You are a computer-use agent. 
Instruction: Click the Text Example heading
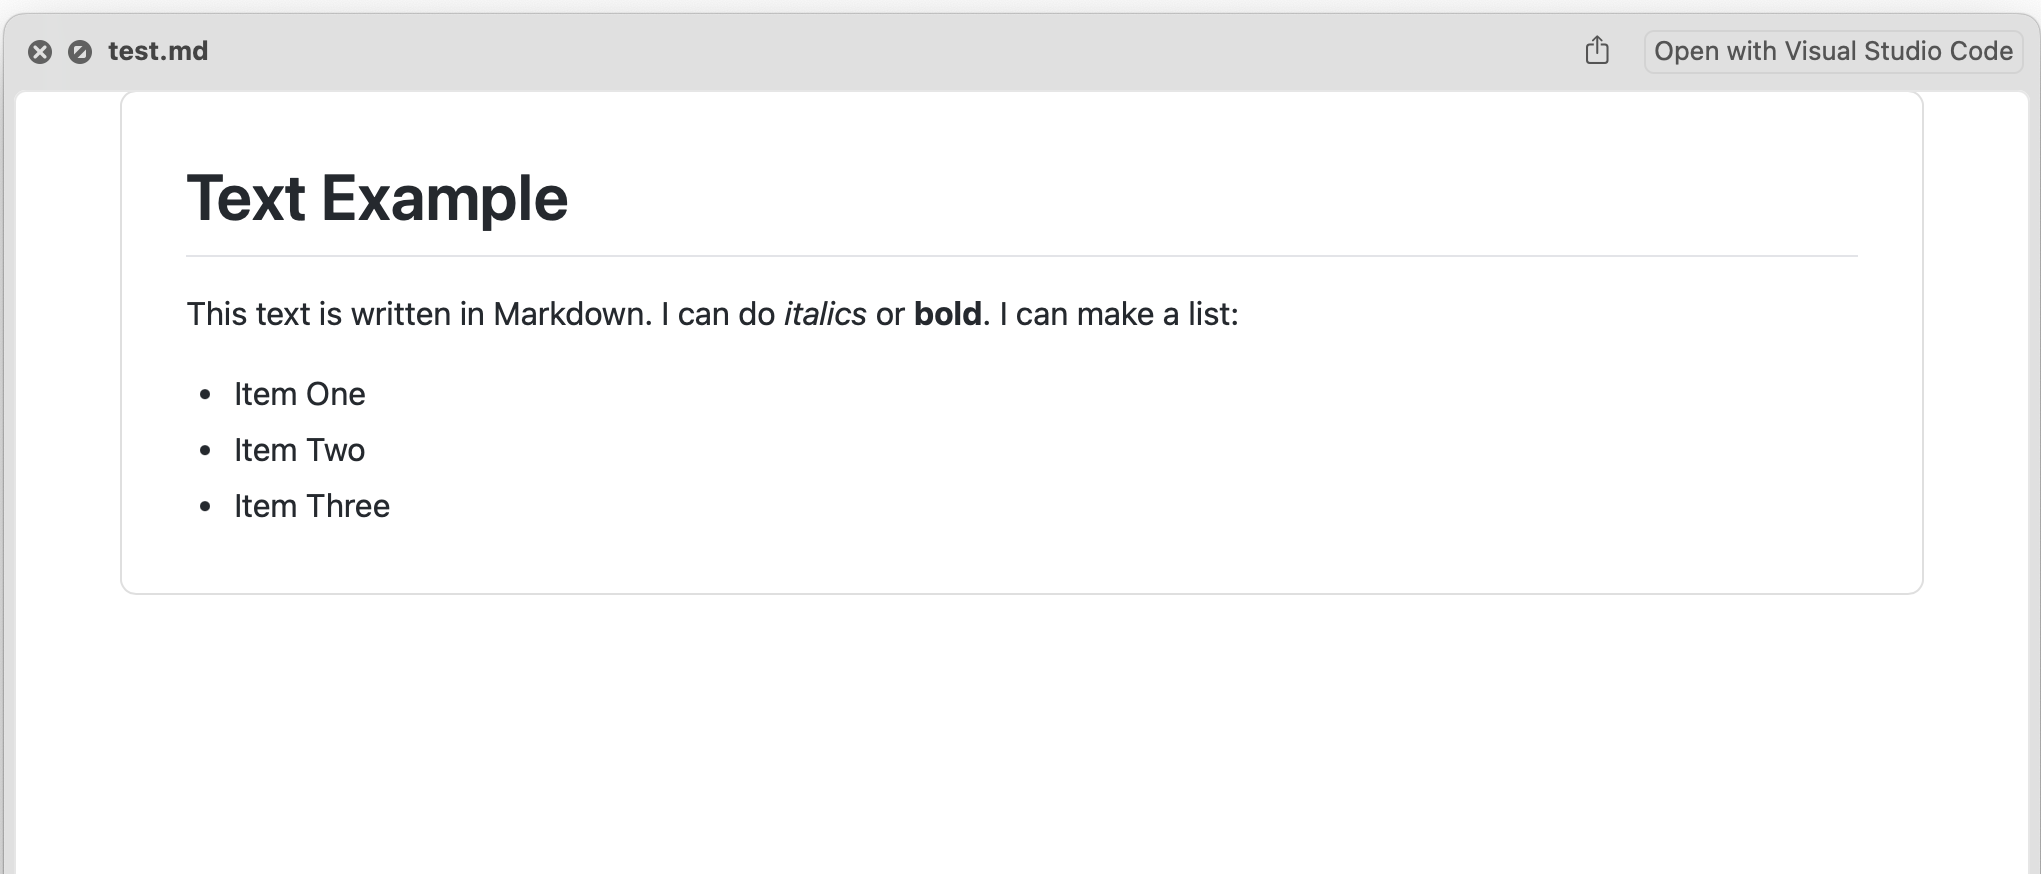click(x=377, y=198)
